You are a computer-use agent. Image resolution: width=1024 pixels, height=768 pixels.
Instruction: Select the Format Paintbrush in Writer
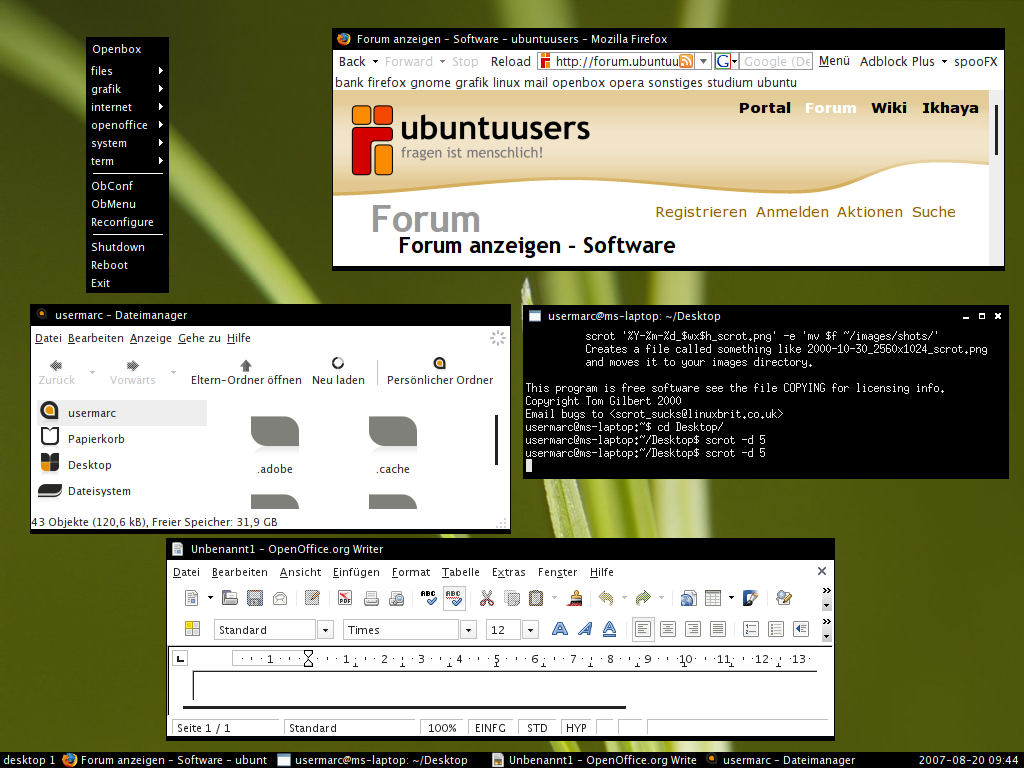click(575, 598)
